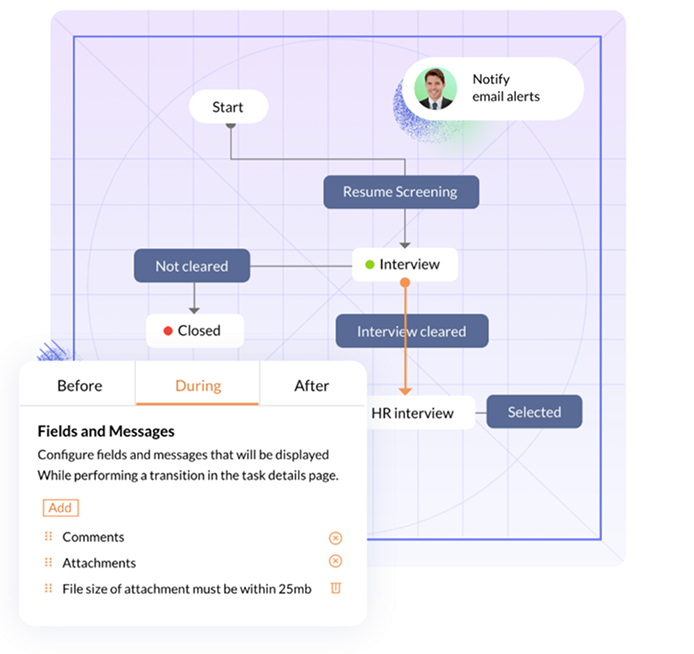This screenshot has width=694, height=654.
Task: Select the During tab
Action: coord(198,385)
